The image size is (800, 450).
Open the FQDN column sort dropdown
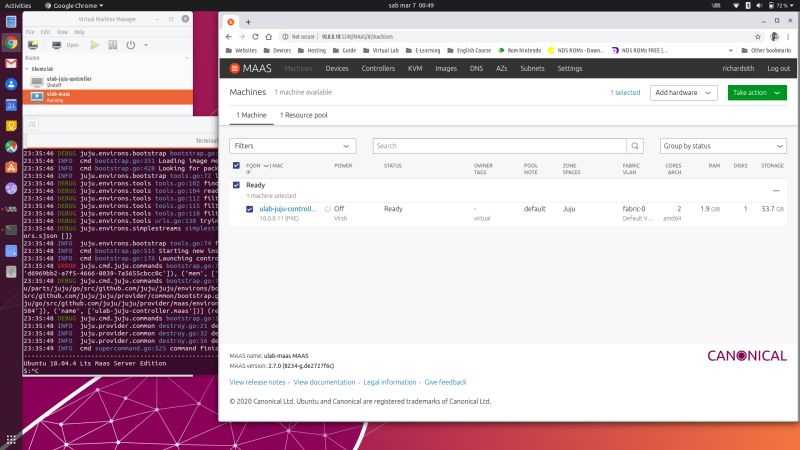266,166
